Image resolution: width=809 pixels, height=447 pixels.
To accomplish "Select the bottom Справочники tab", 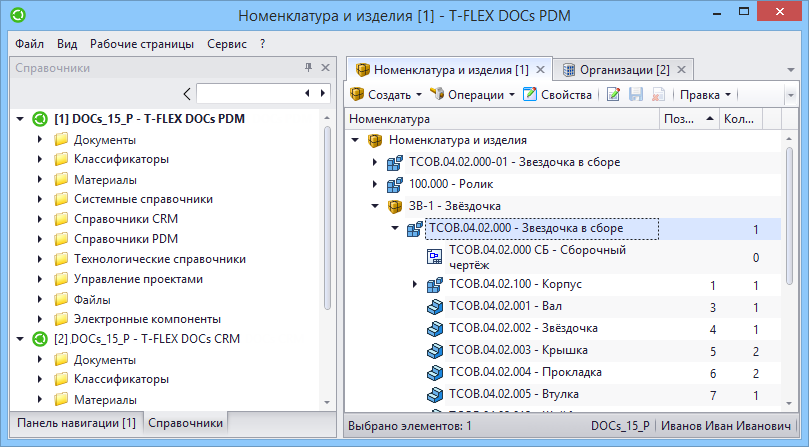I will point(186,423).
